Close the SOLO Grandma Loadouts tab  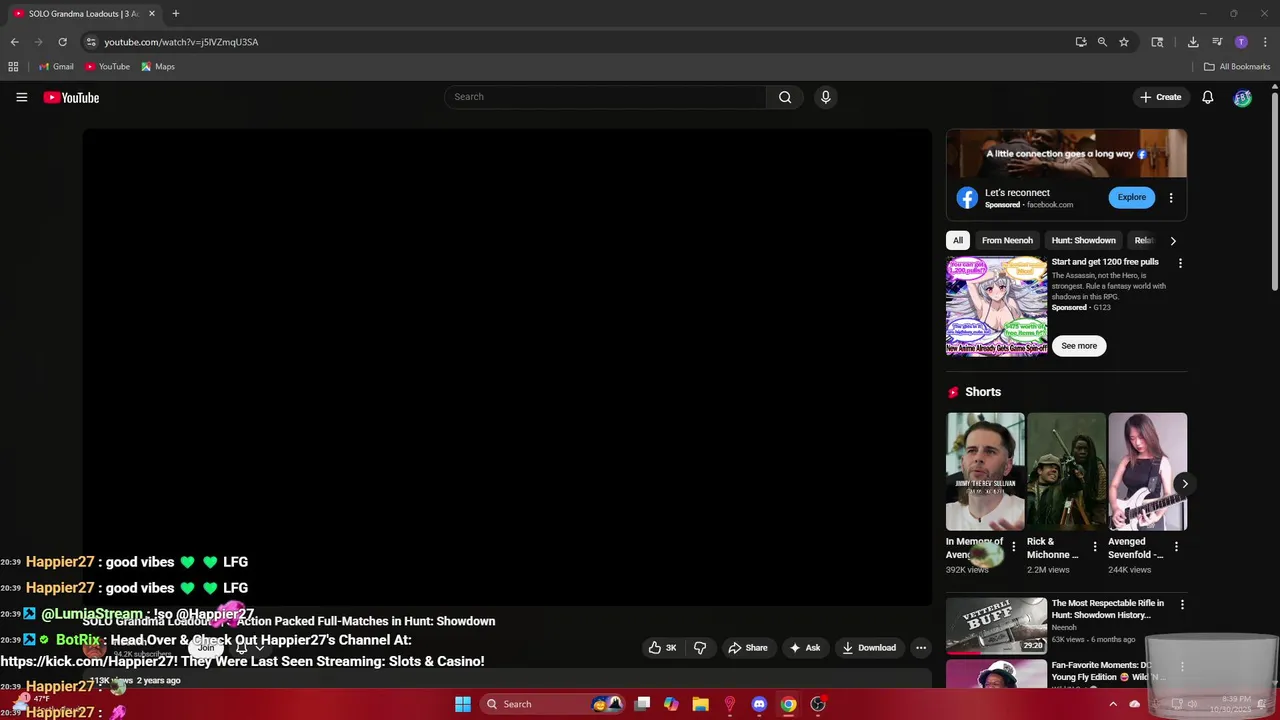tap(152, 14)
